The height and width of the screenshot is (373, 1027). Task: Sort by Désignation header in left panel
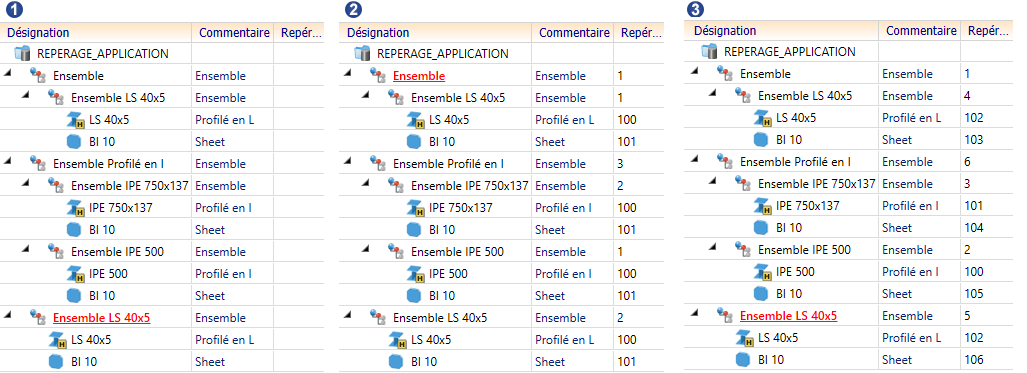pyautogui.click(x=96, y=33)
